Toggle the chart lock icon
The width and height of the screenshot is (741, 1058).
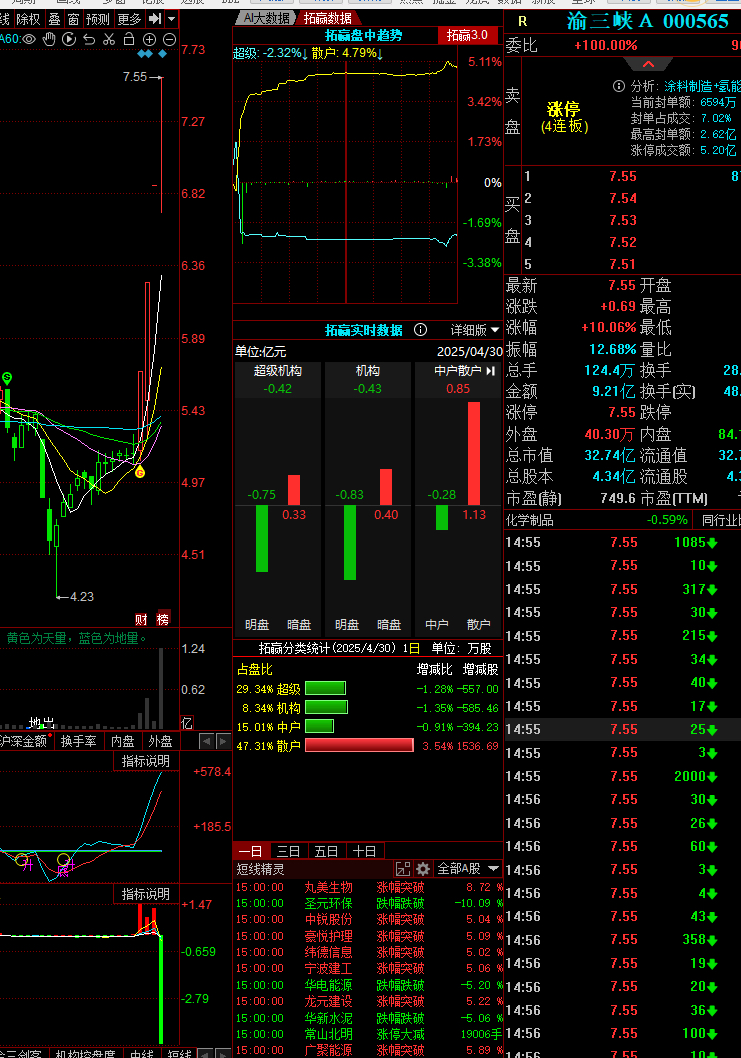click(x=129, y=38)
